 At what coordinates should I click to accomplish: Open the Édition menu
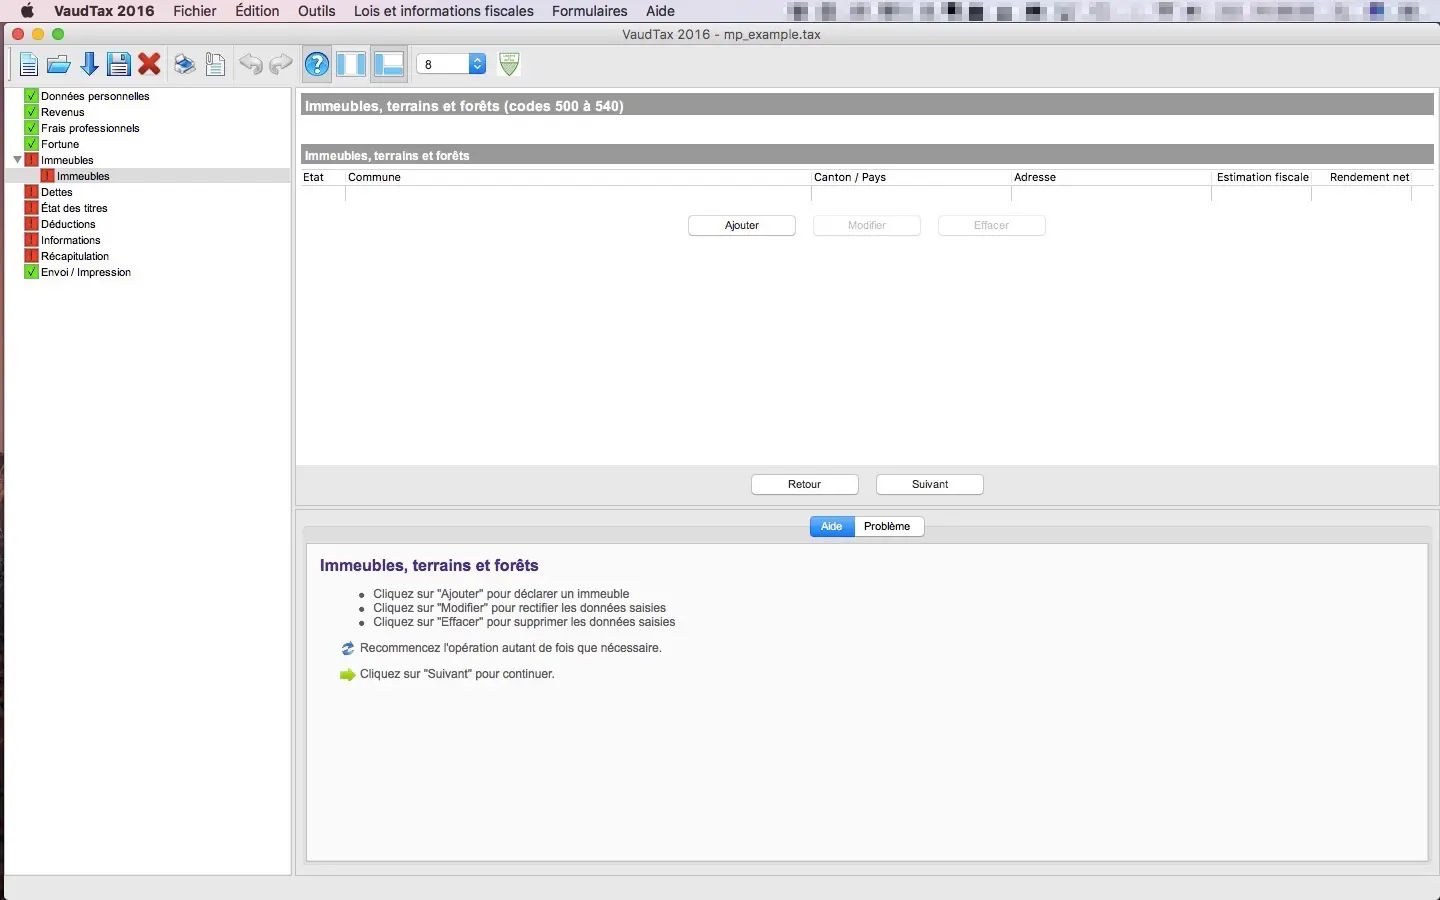pos(257,11)
